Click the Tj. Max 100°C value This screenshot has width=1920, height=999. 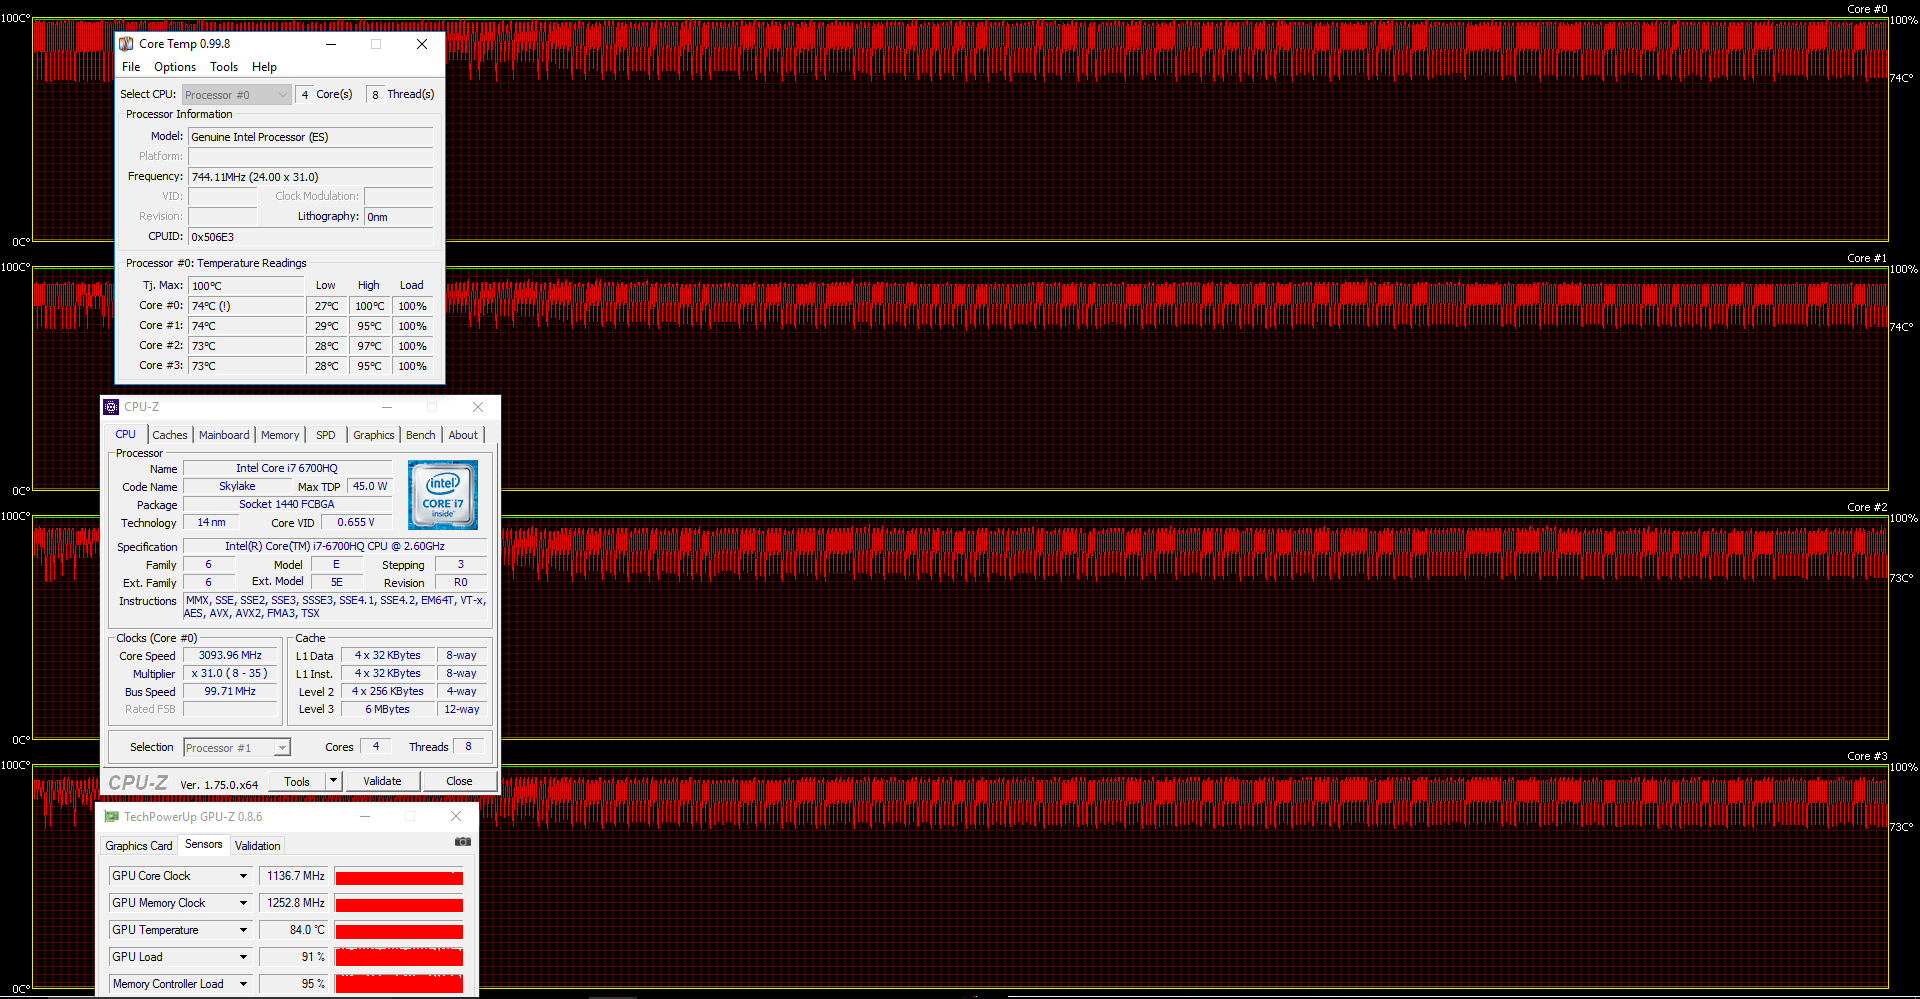click(246, 286)
